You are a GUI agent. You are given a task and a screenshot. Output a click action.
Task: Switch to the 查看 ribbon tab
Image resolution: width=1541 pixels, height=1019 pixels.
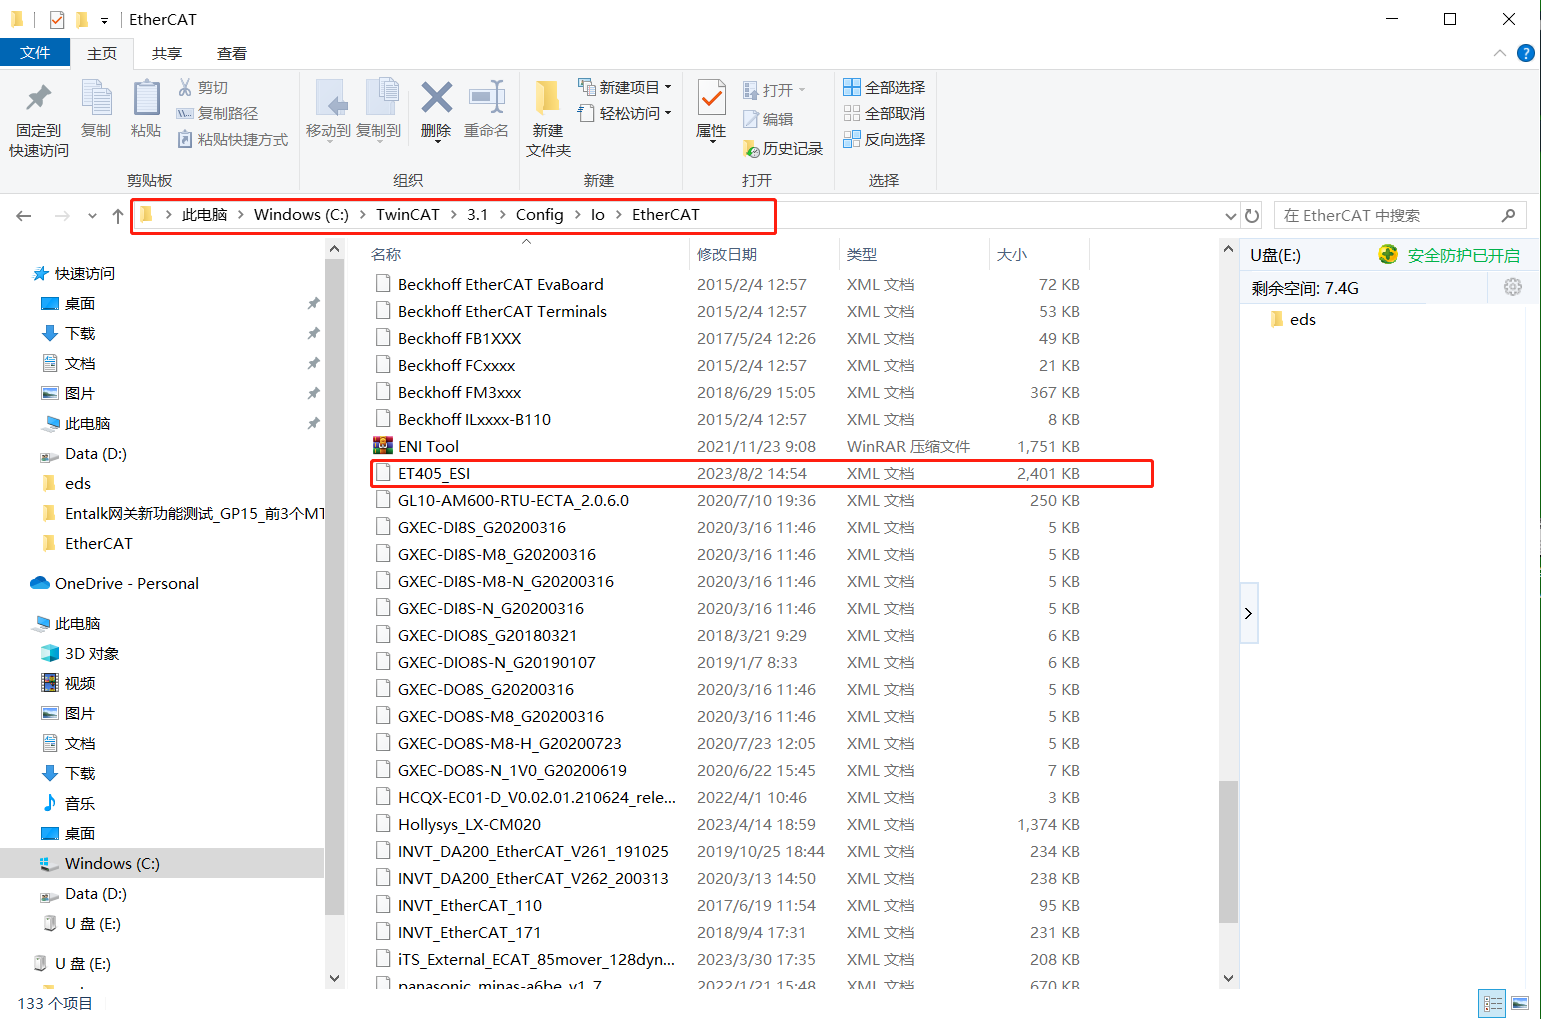click(232, 53)
